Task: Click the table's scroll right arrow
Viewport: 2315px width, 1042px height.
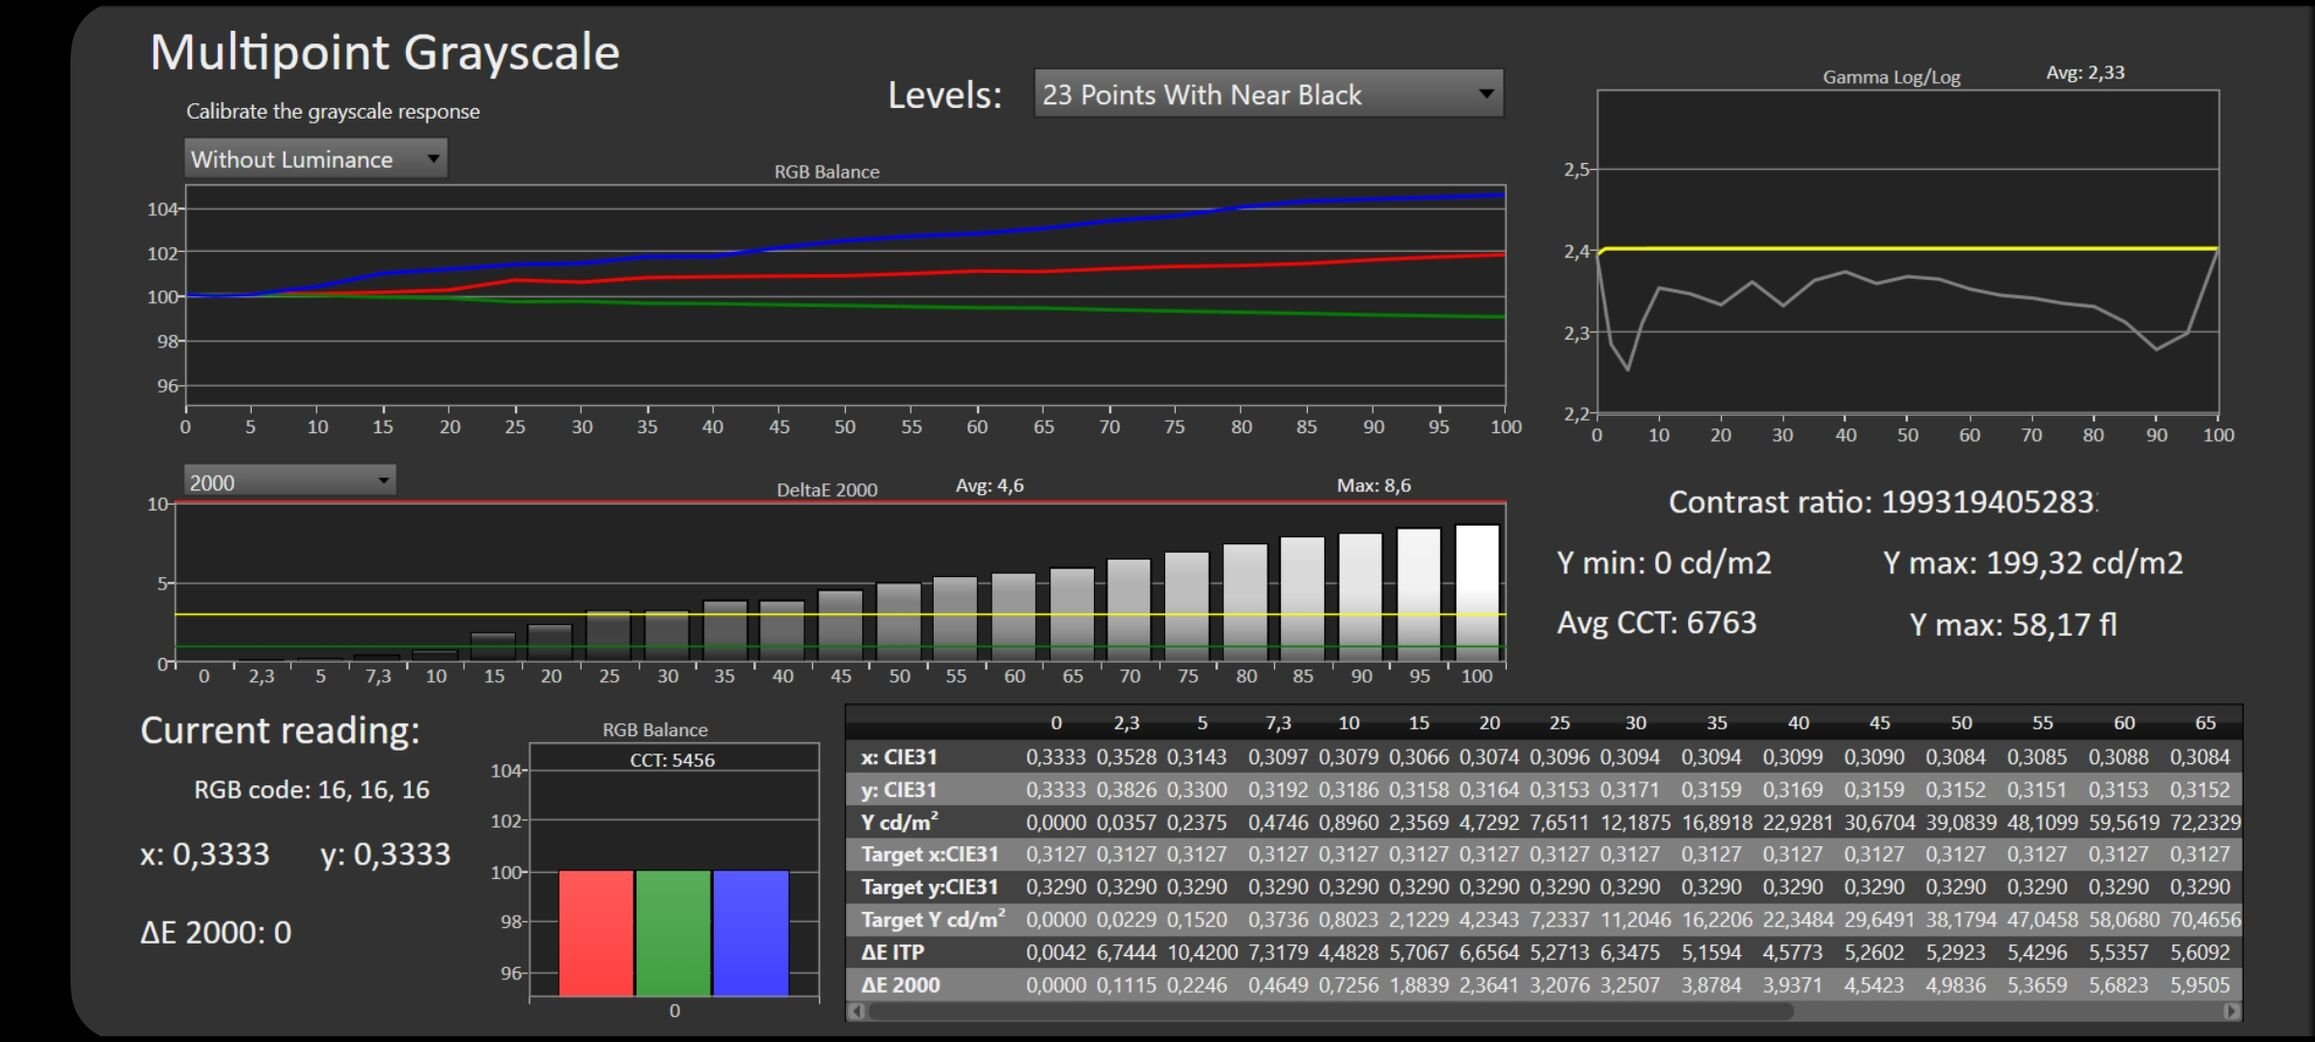Action: point(2231,1011)
